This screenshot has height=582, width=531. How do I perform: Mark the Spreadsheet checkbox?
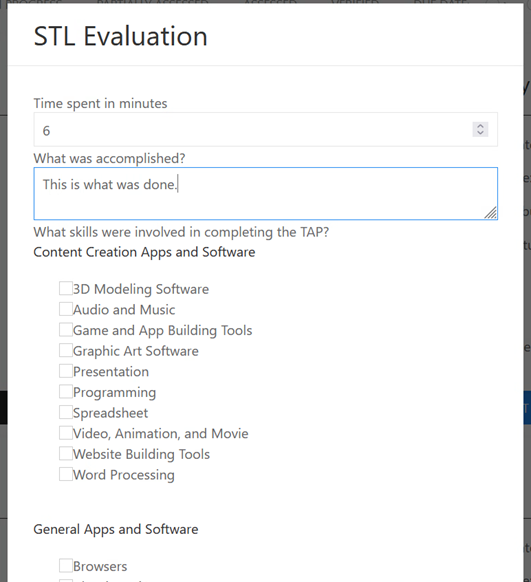tap(66, 412)
